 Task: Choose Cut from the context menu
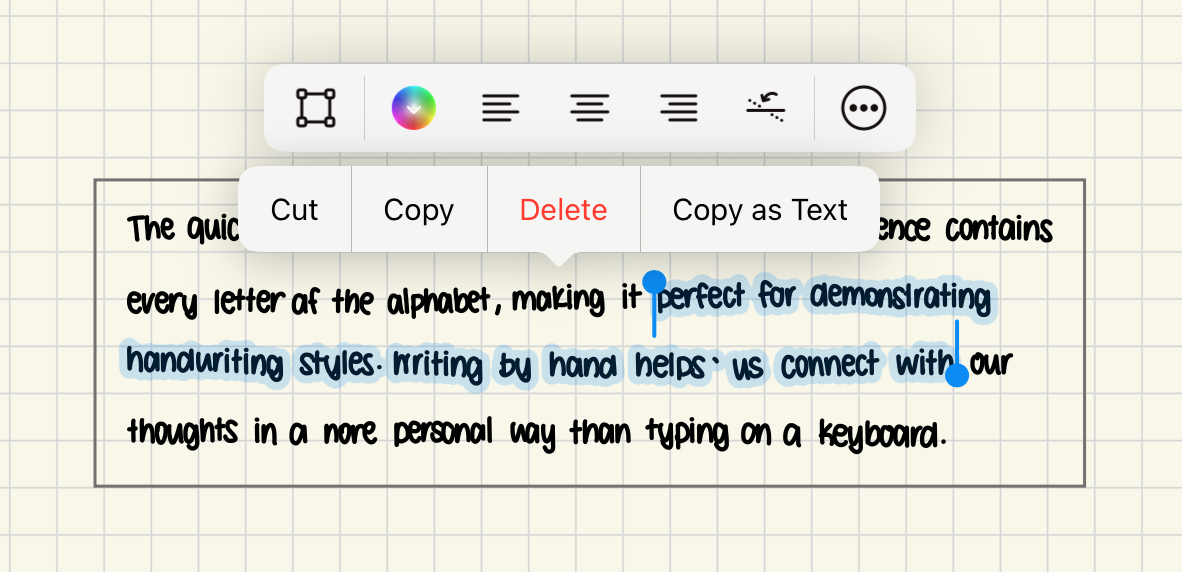(294, 210)
